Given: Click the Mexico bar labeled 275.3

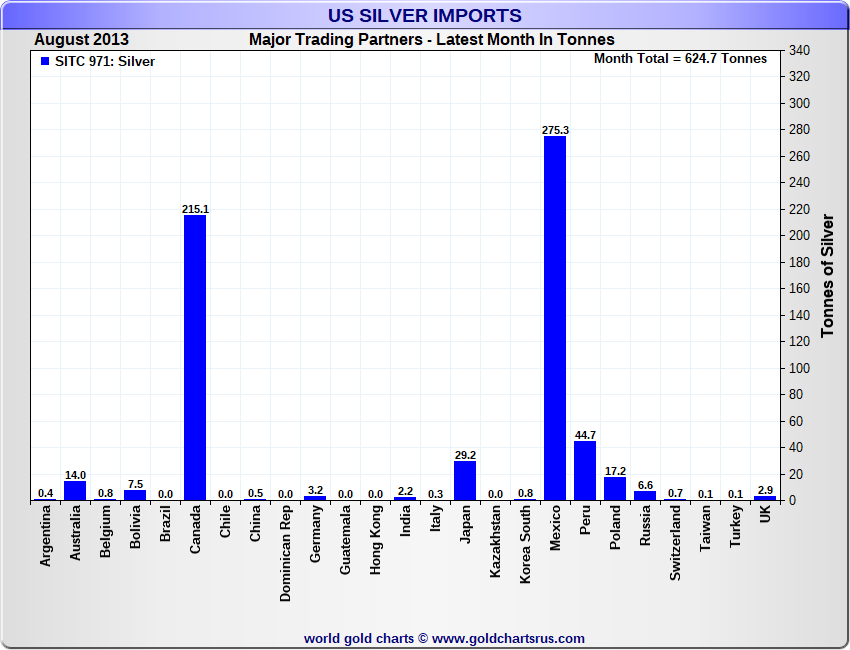Looking at the screenshot, I should [x=555, y=318].
